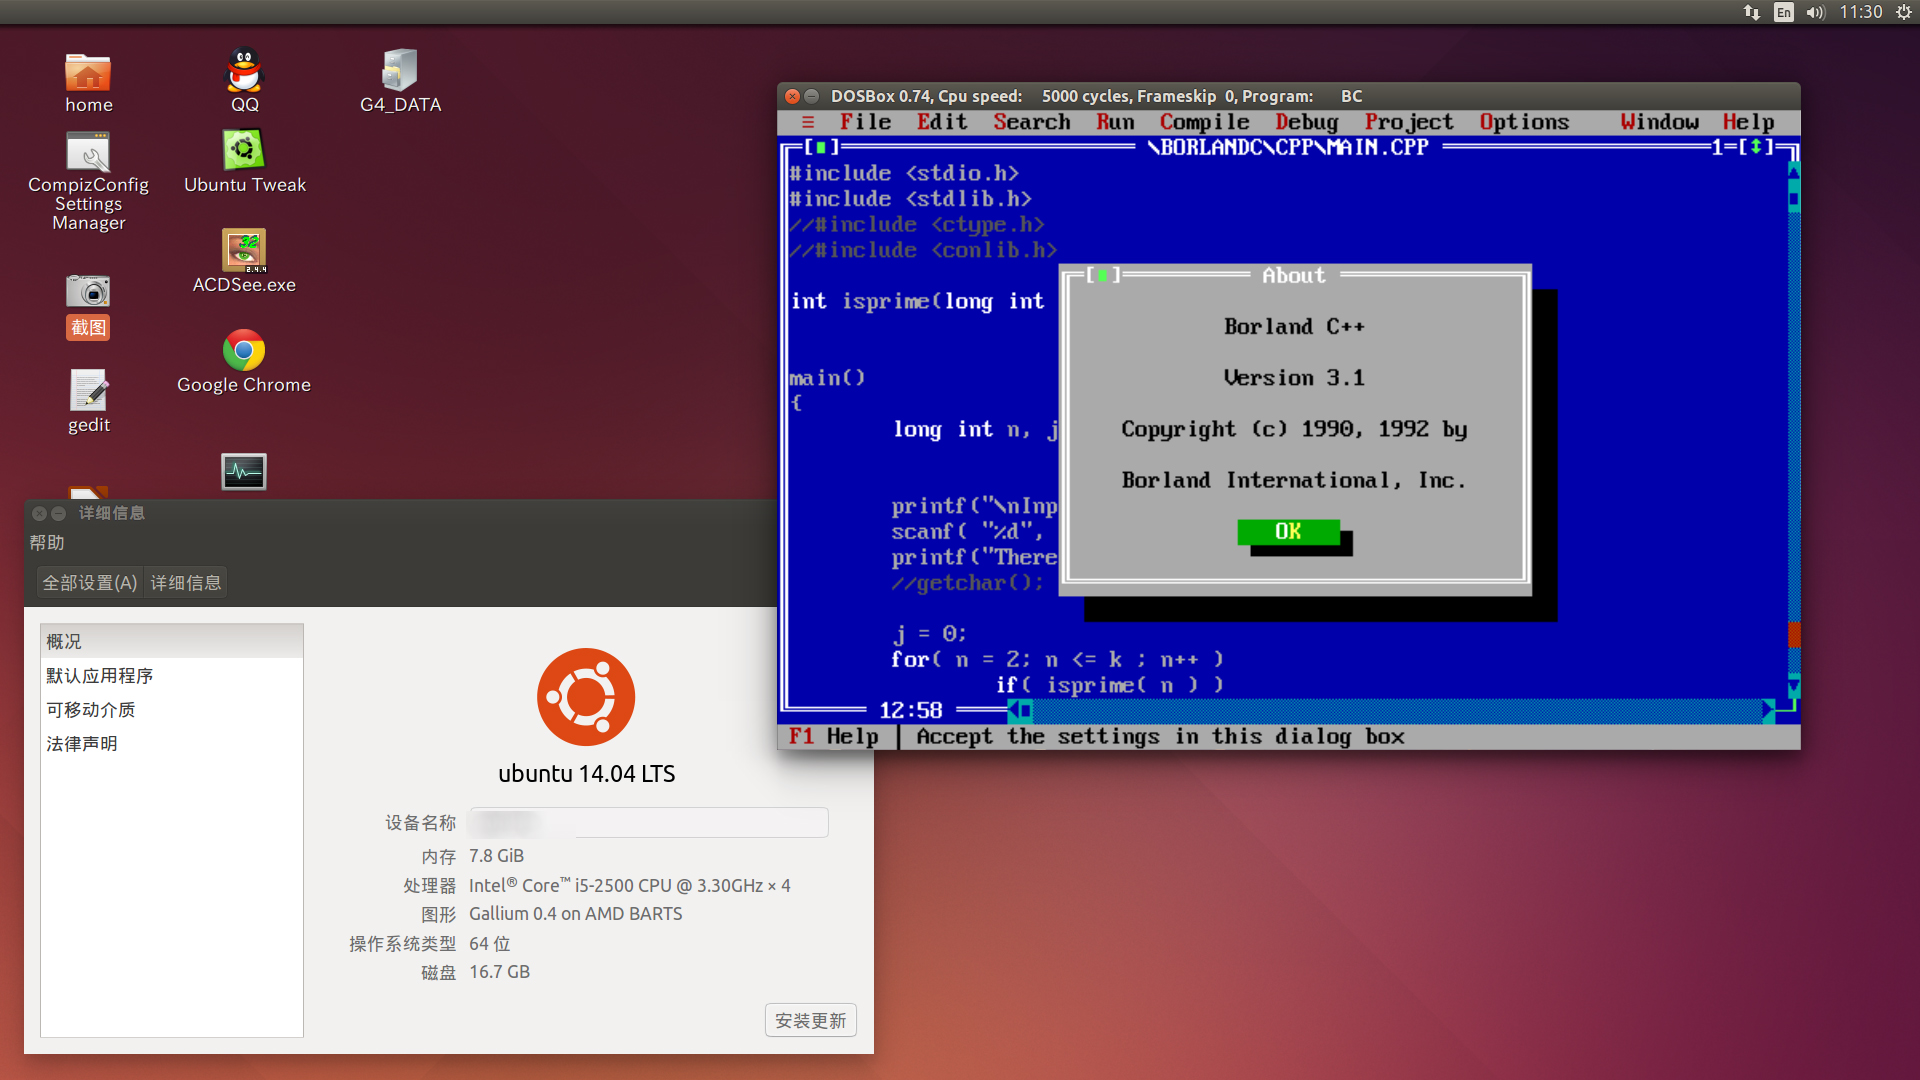The height and width of the screenshot is (1080, 1920).
Task: Click the vertical scrollbar up arrow in the editor
Action: tap(1794, 172)
